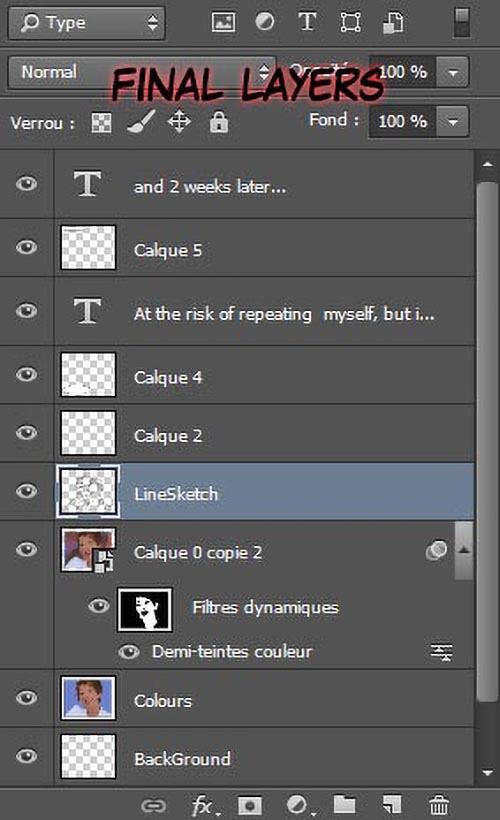Click the Filtres dynamiques mask thumbnail

pos(144,609)
